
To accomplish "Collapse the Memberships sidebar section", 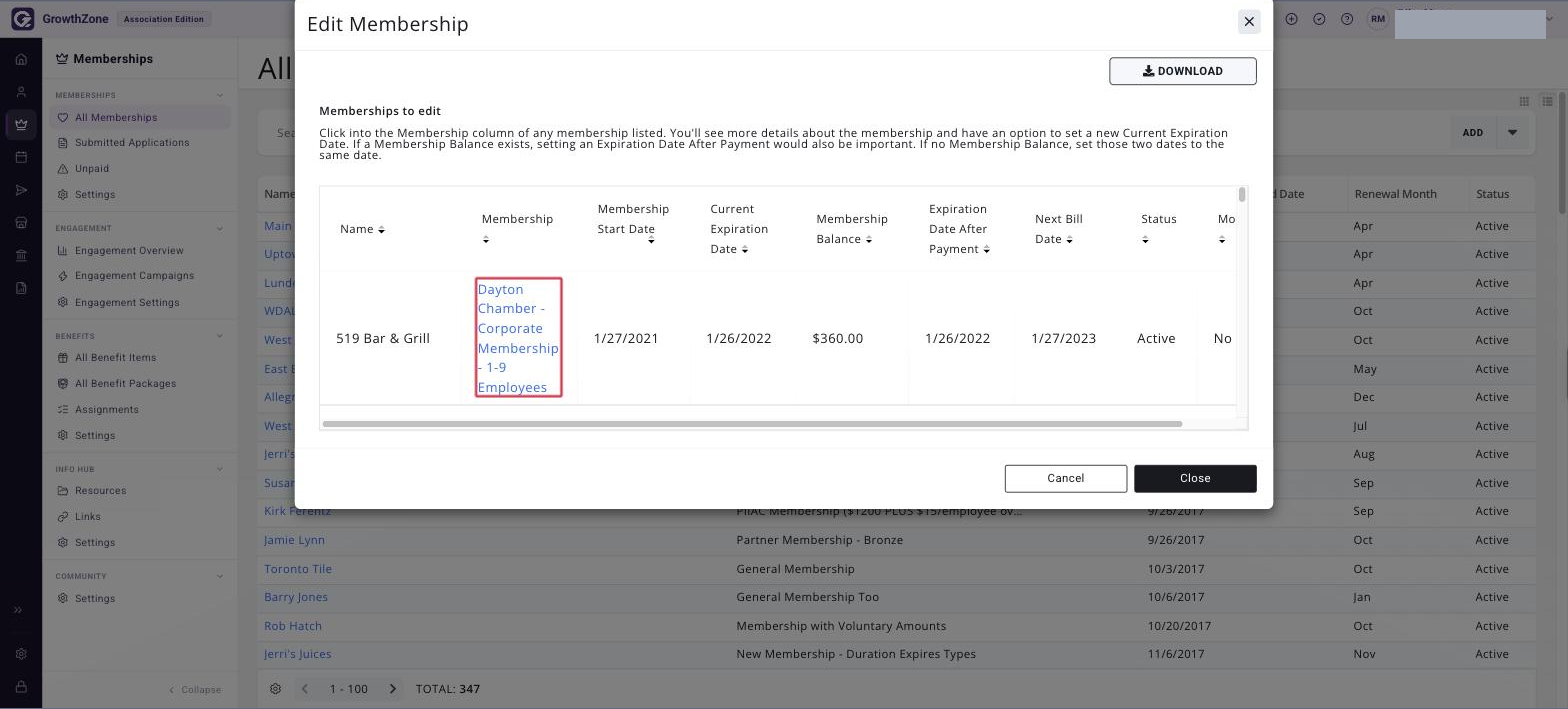I will pos(220,95).
